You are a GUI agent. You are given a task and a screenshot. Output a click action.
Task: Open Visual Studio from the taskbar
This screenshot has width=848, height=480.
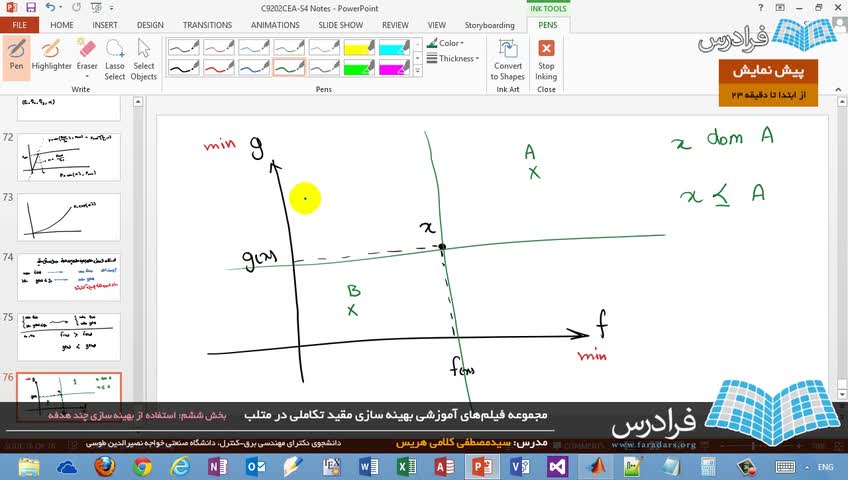pos(557,466)
